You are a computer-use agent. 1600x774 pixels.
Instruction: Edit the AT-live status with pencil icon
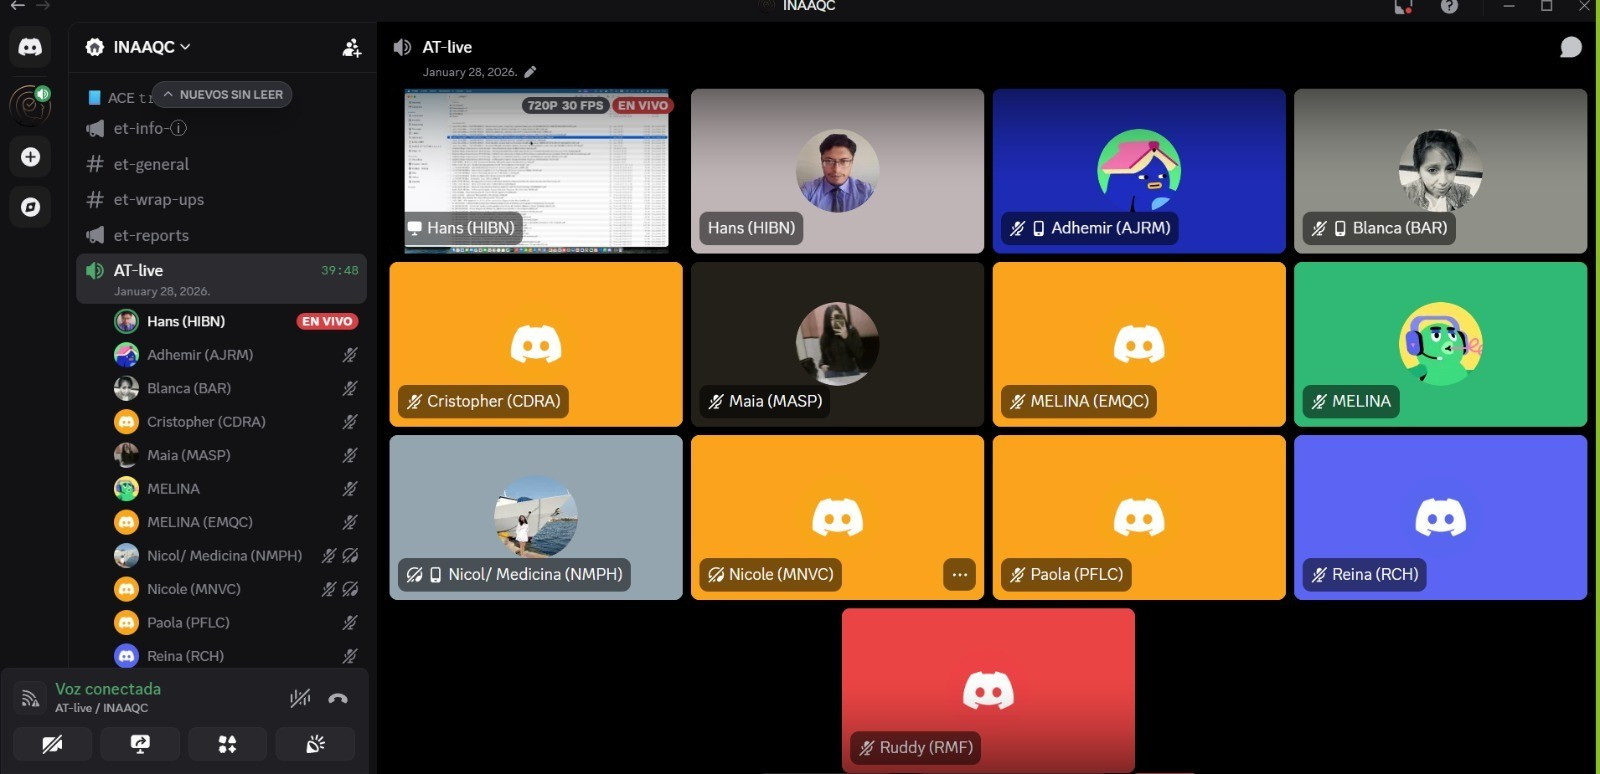coord(530,72)
